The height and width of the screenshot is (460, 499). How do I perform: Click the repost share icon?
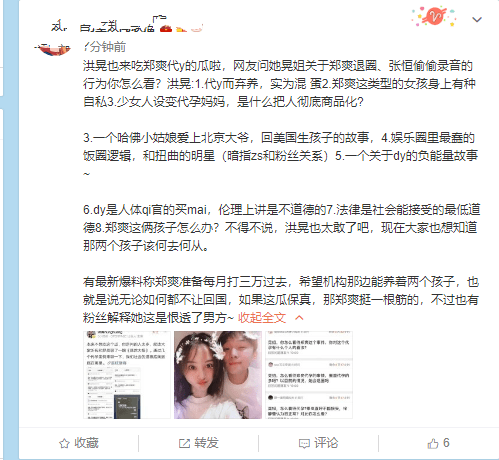point(184,443)
